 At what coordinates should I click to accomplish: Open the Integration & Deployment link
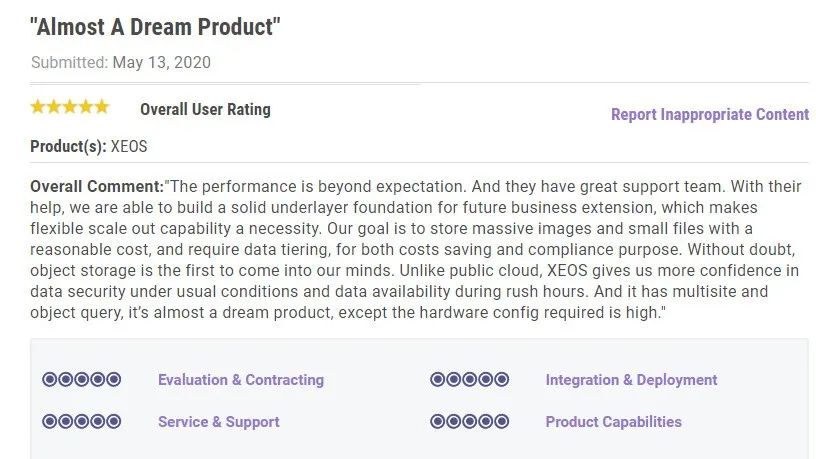[x=631, y=380]
